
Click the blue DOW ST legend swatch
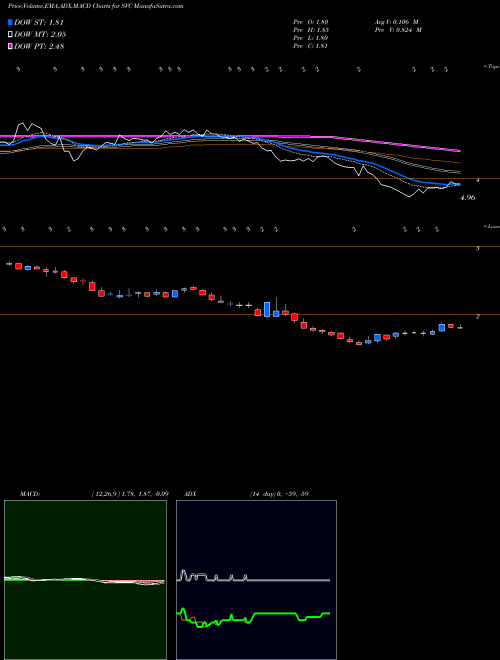10,22
